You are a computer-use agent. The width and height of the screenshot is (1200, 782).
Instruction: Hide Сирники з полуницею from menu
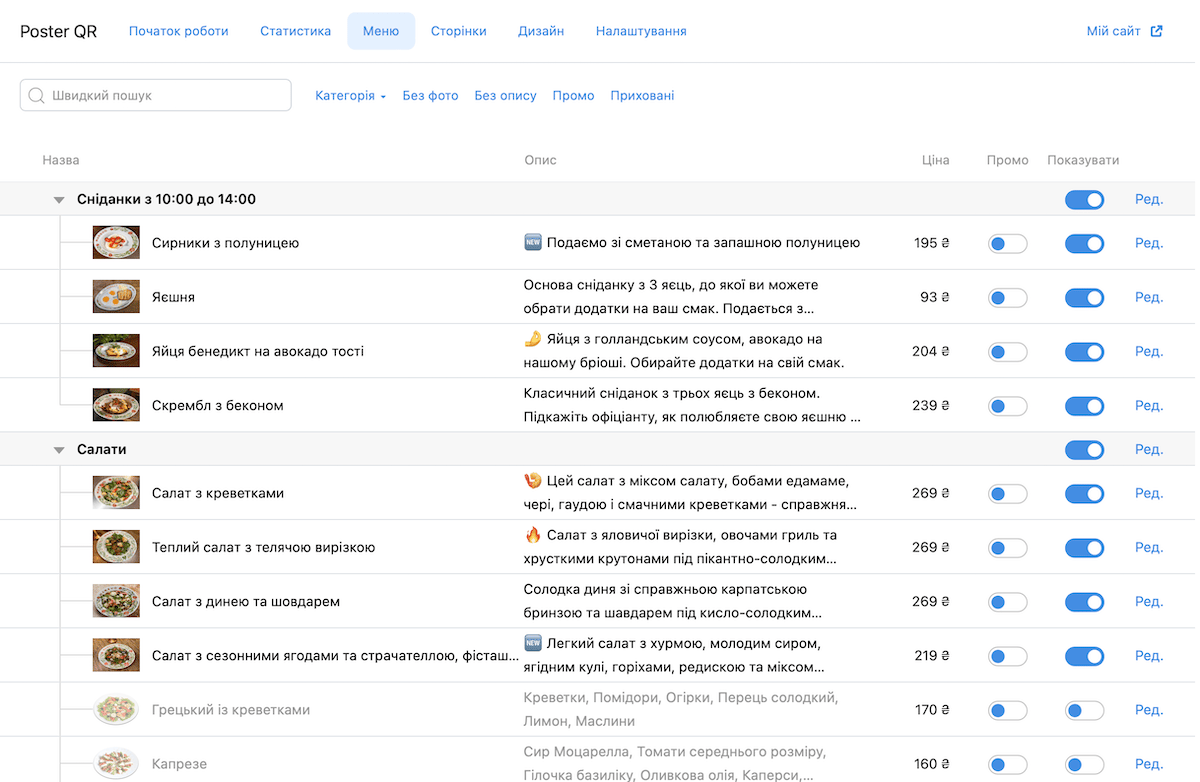1085,244
